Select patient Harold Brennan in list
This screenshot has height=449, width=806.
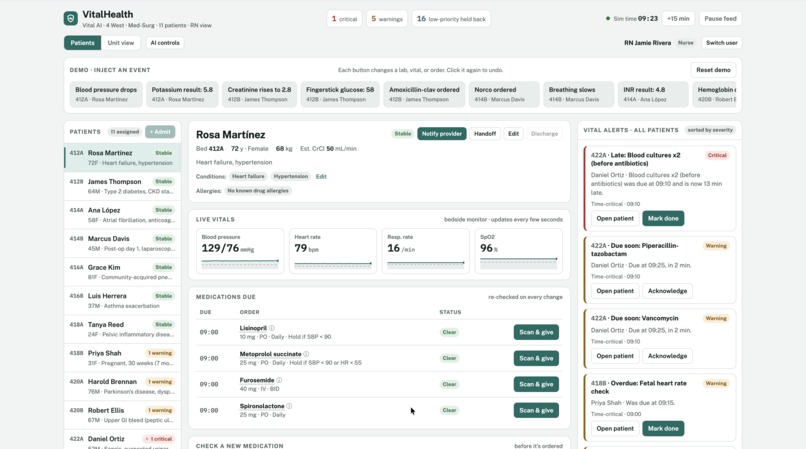(123, 386)
